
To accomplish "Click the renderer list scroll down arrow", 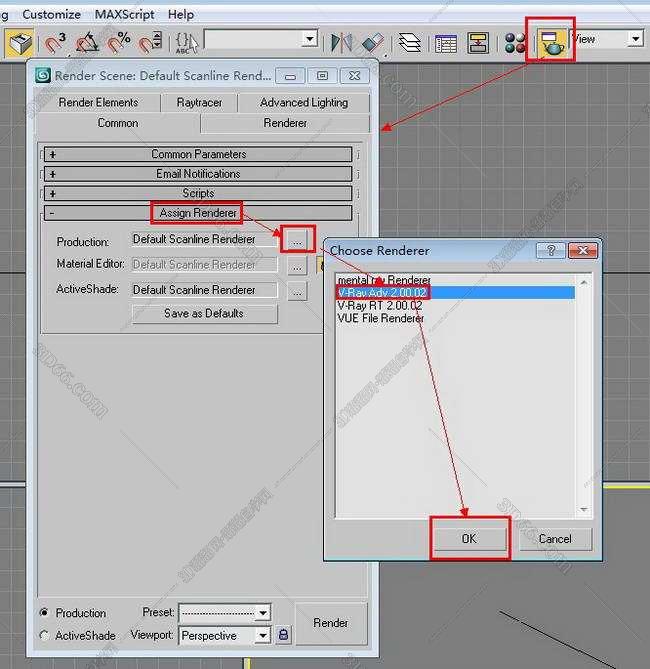I will (583, 509).
